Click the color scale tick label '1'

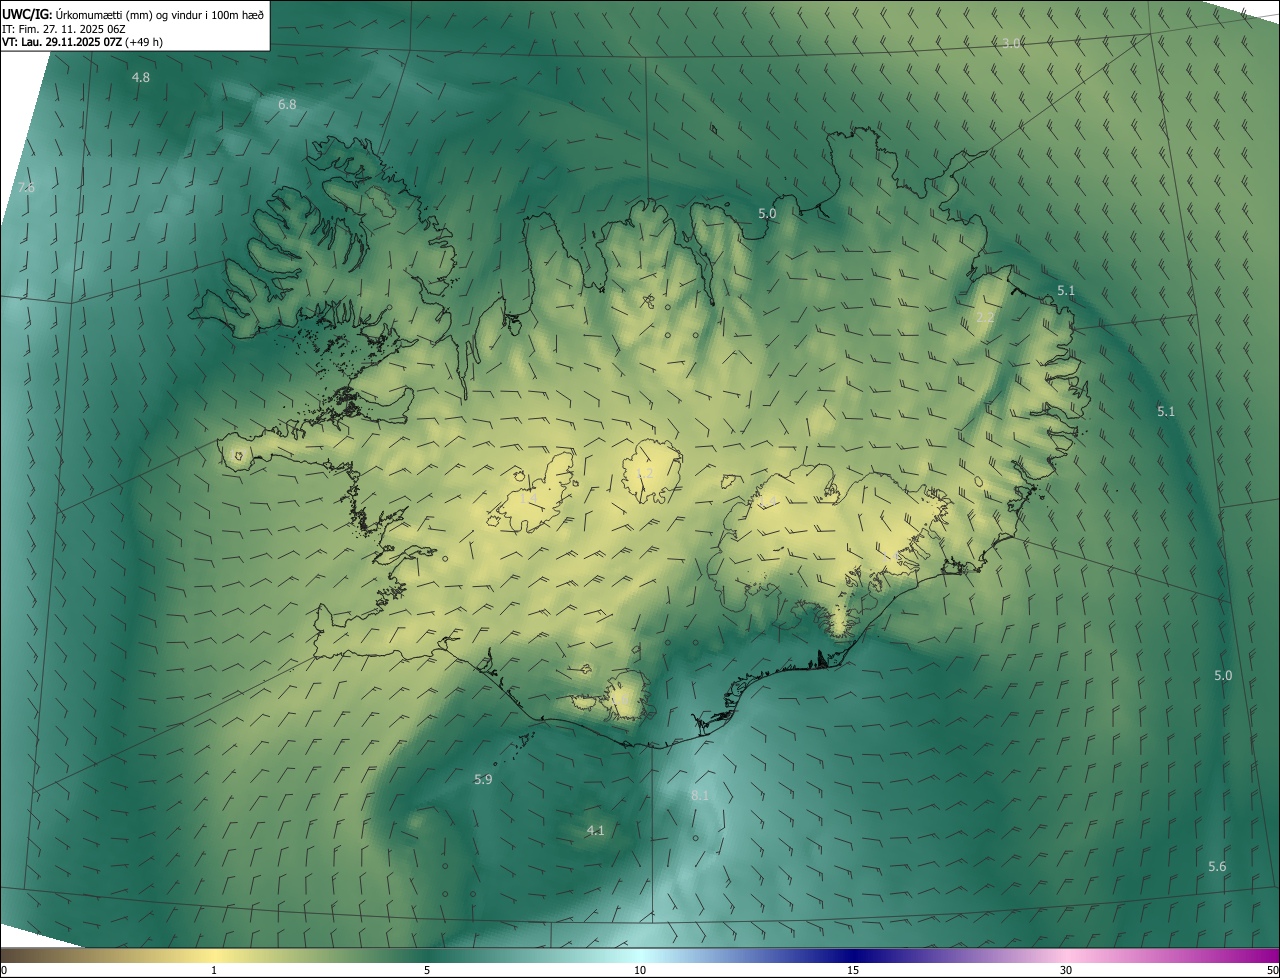pyautogui.click(x=214, y=970)
